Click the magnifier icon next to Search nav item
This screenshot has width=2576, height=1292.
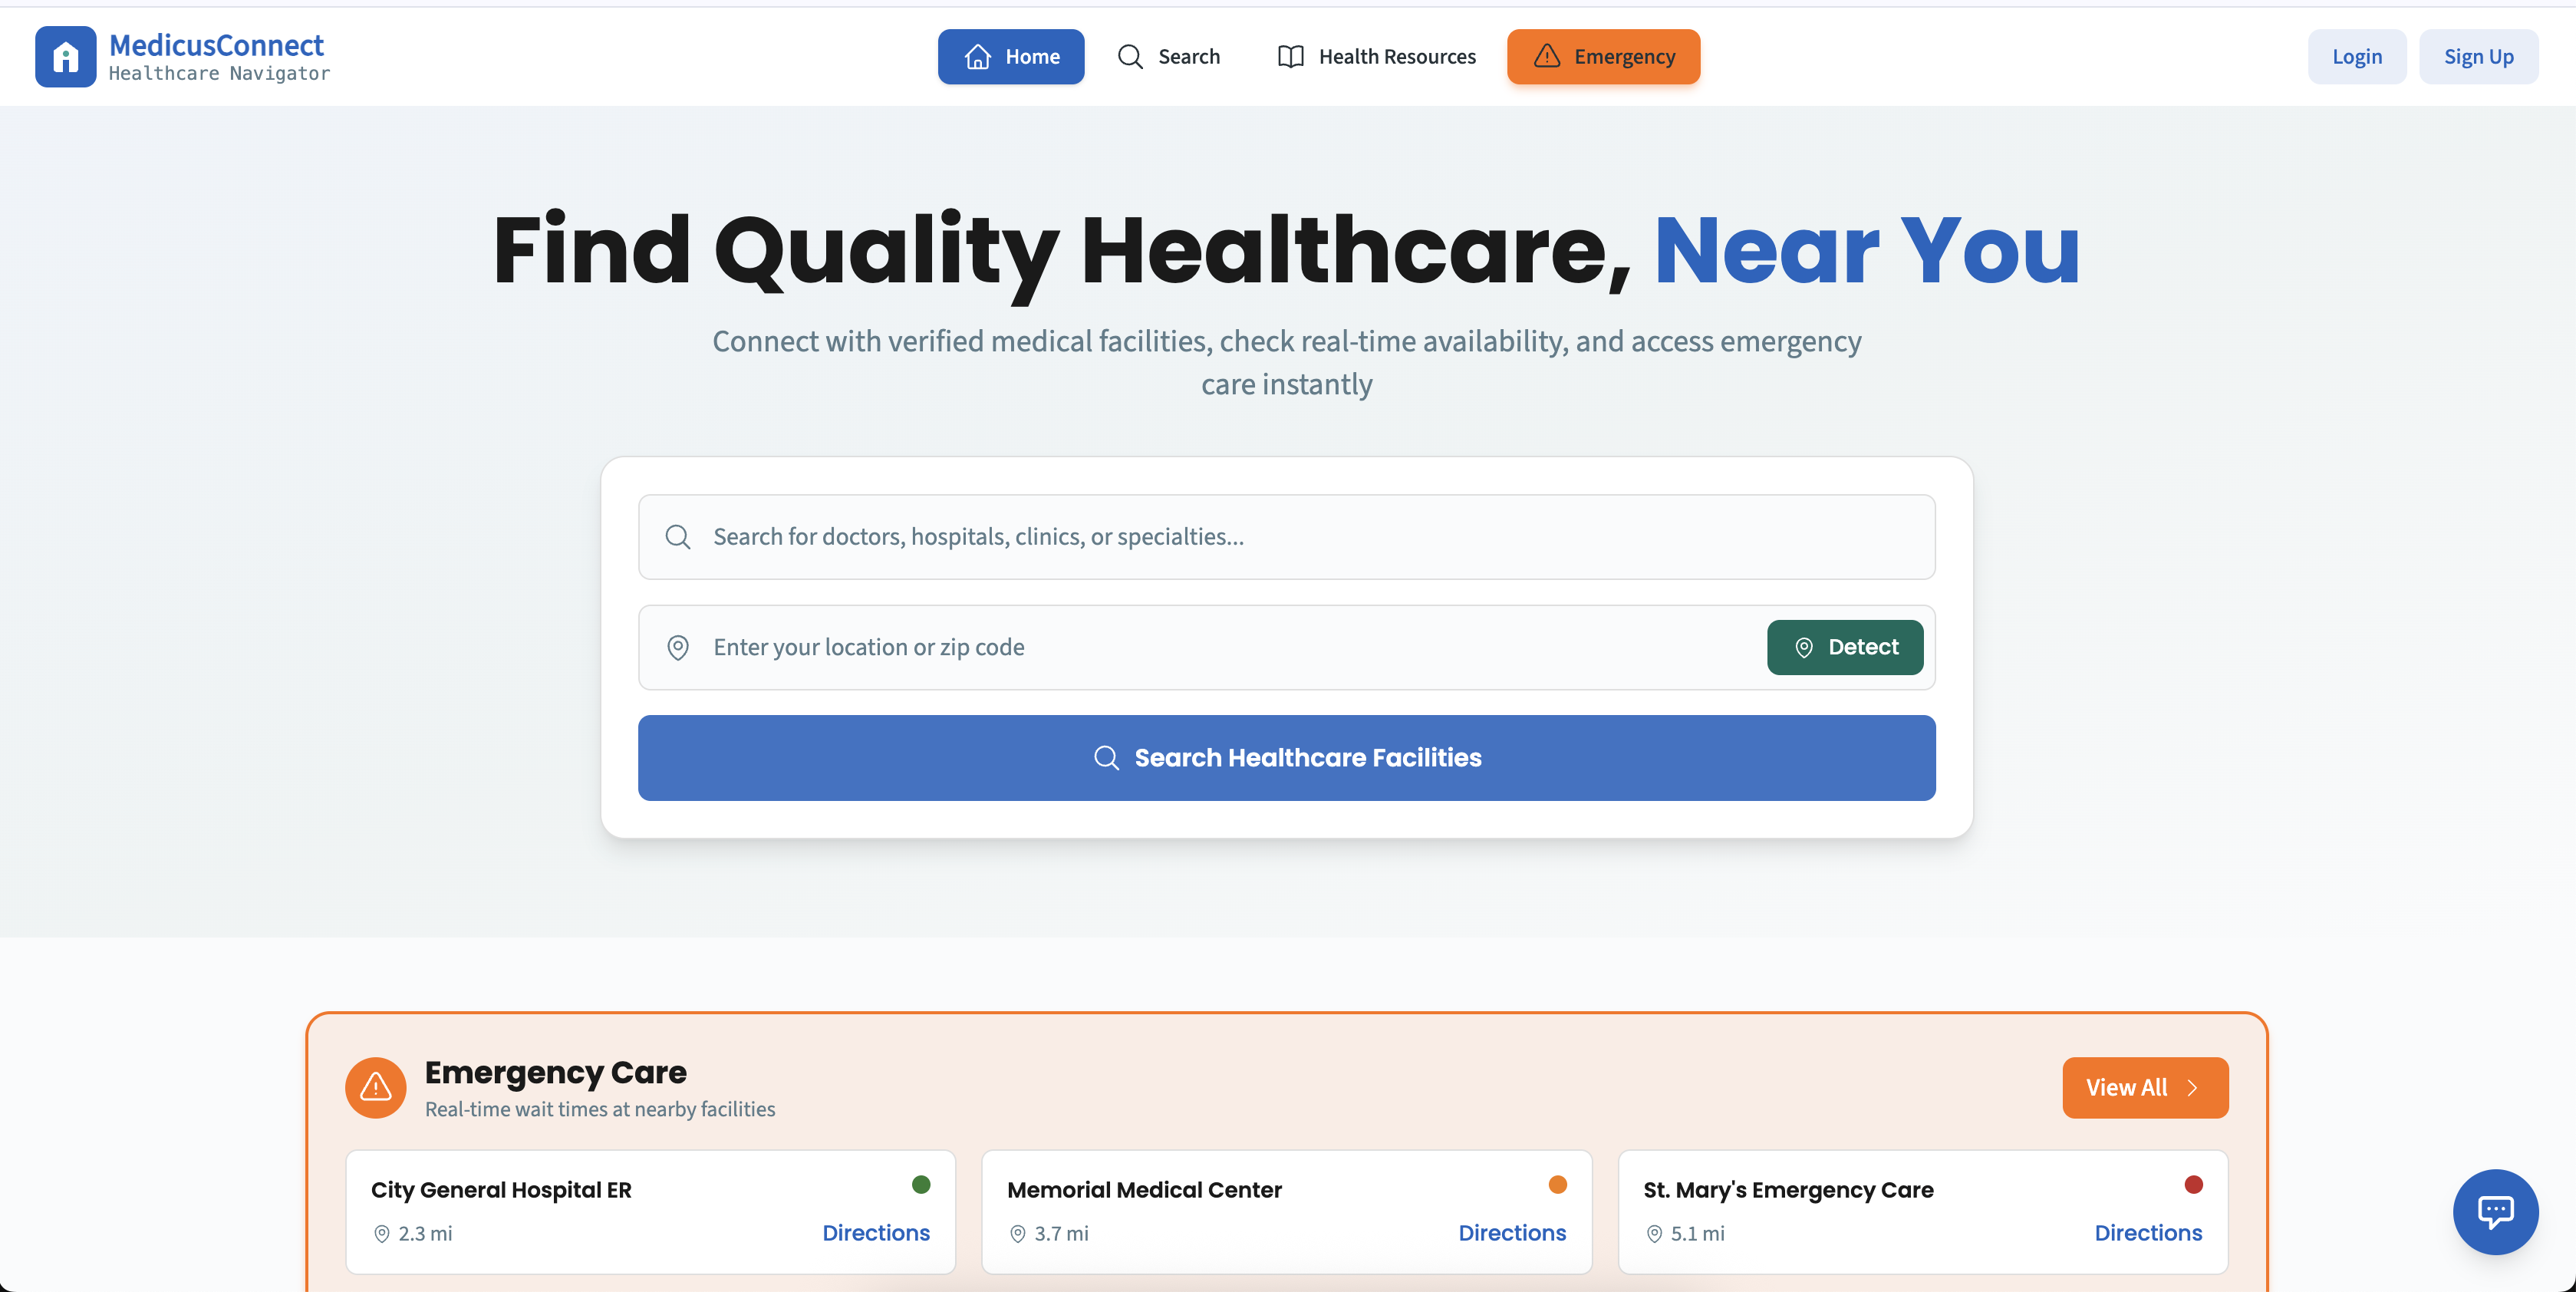coord(1130,57)
